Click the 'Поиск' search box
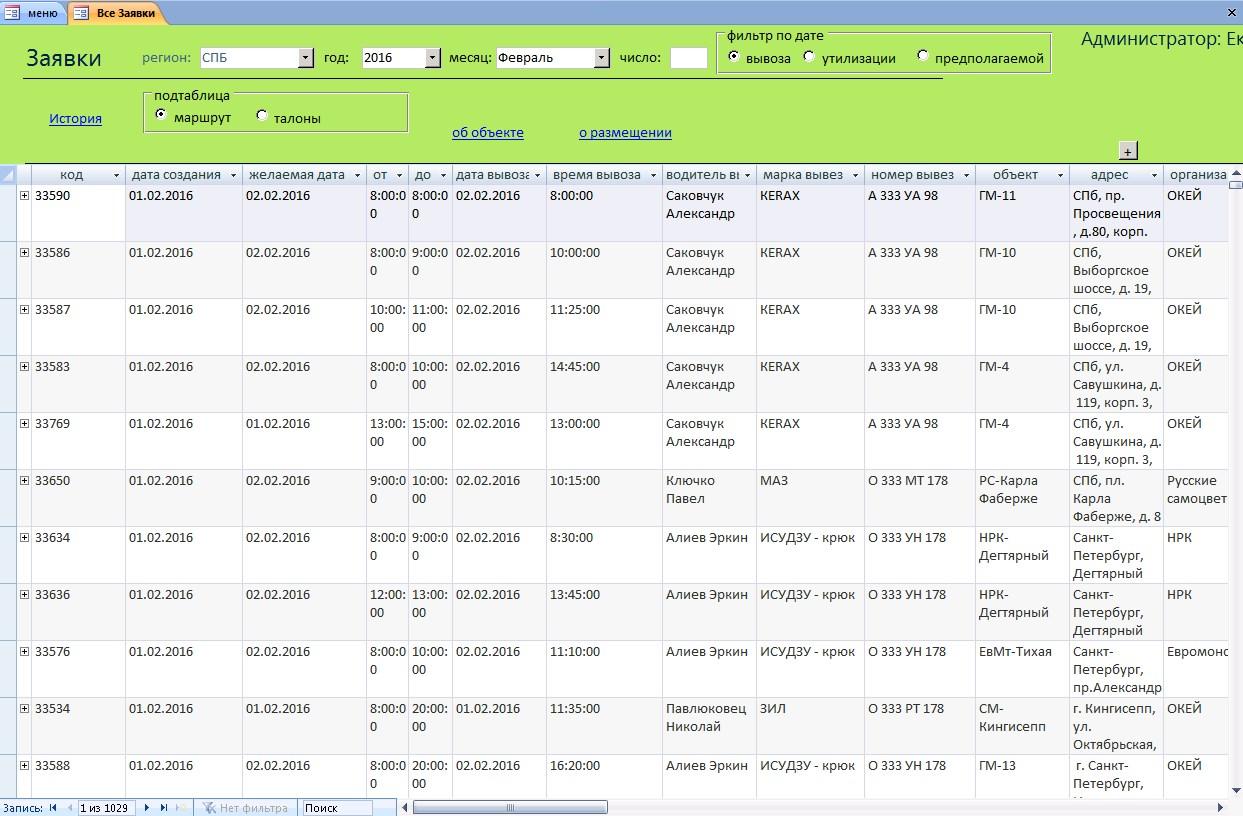 tap(338, 808)
